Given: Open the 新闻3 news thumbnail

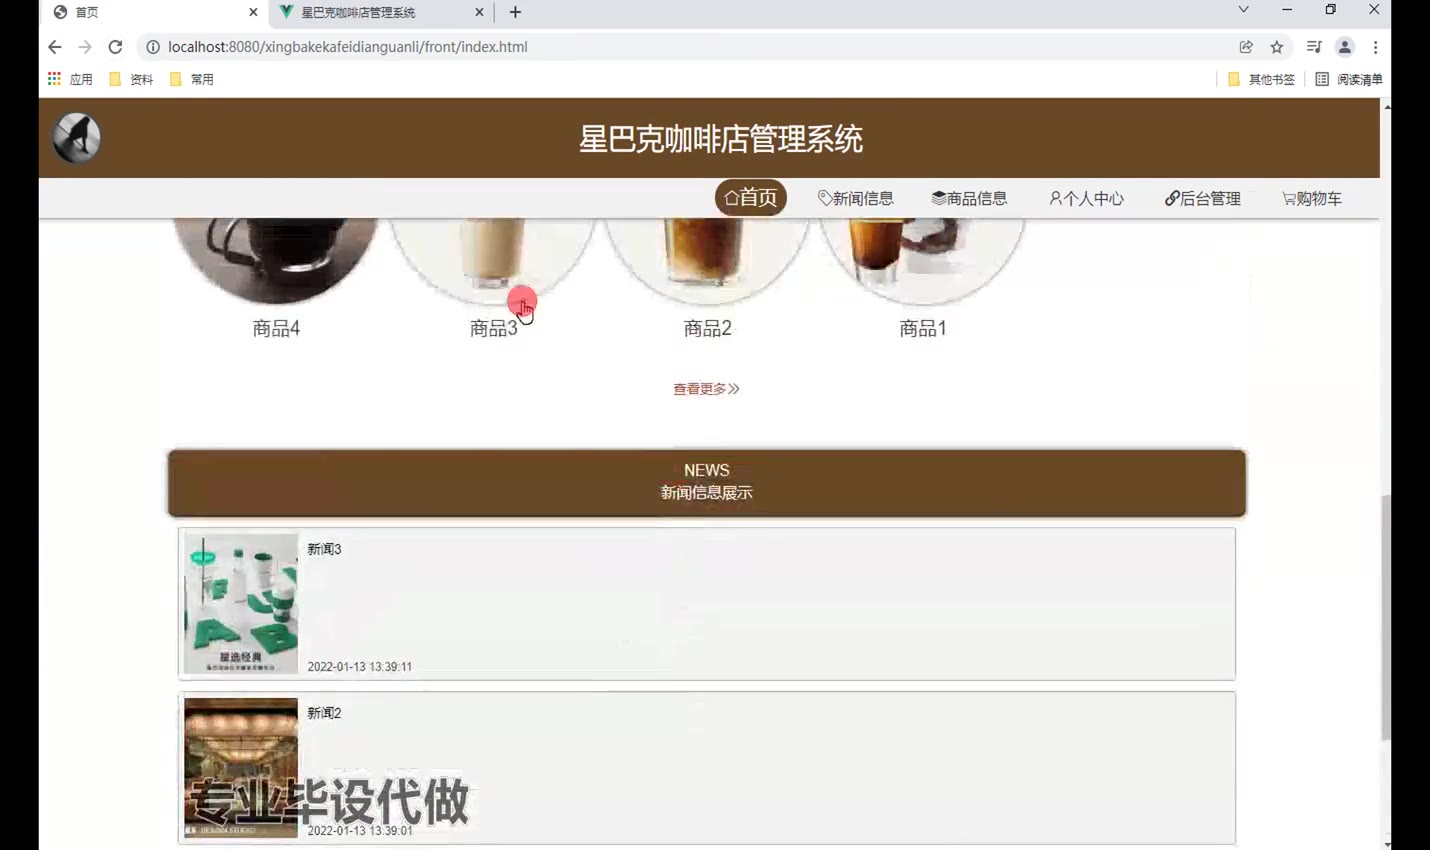Looking at the screenshot, I should pos(241,603).
